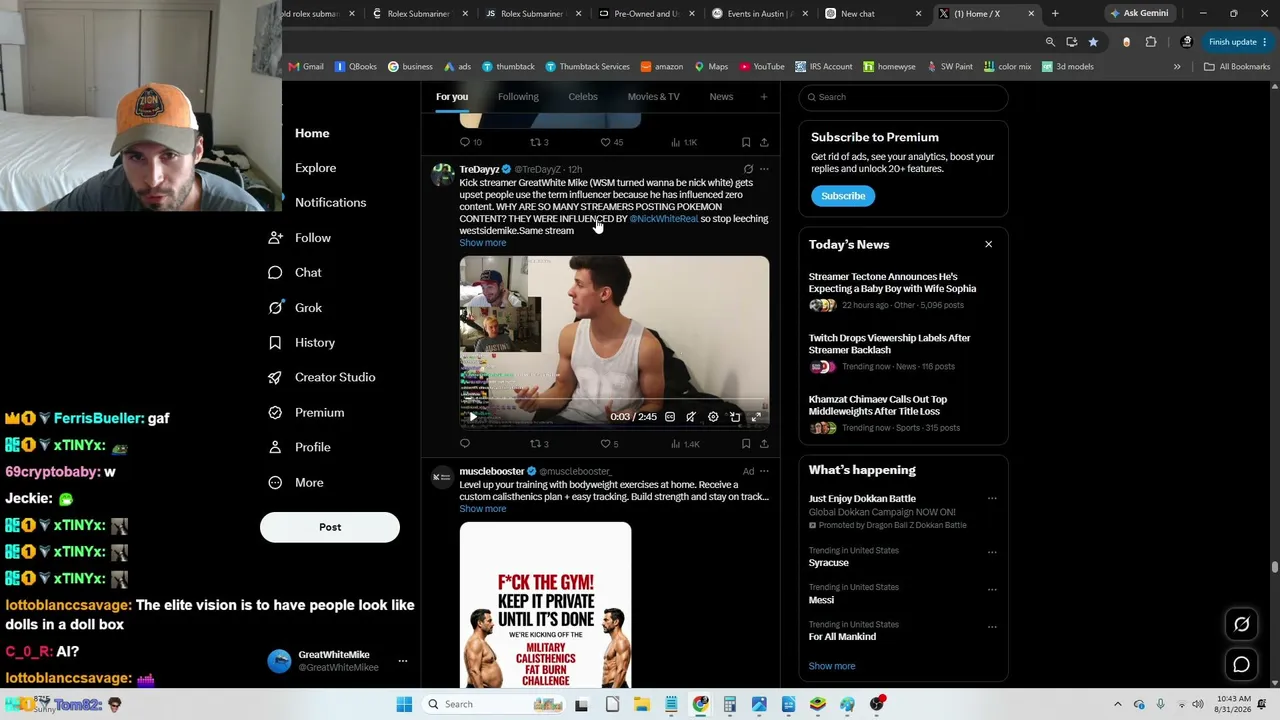Show more under What's happening
This screenshot has height=720, width=1280.
[x=832, y=666]
